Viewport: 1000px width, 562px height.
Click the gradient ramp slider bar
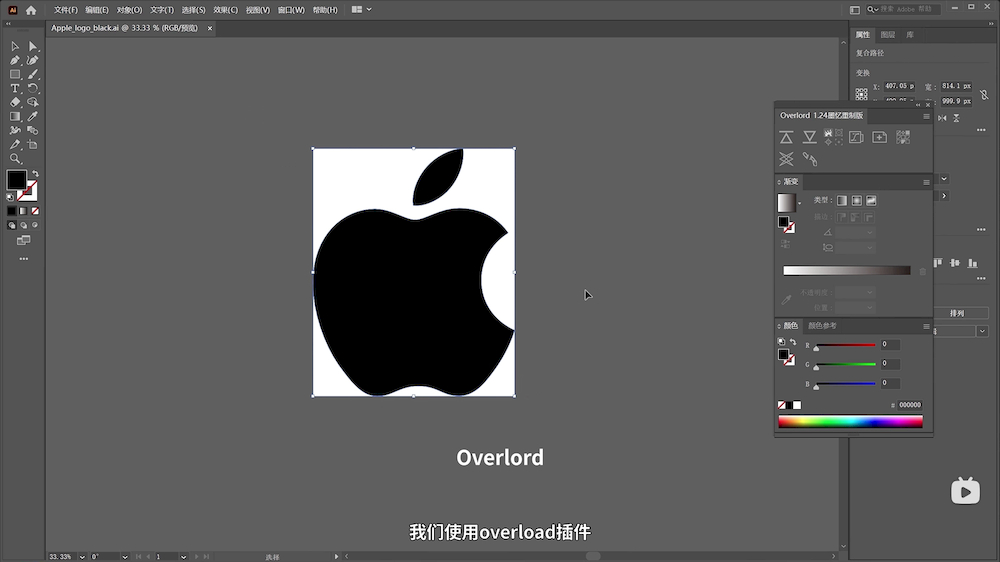pos(846,270)
